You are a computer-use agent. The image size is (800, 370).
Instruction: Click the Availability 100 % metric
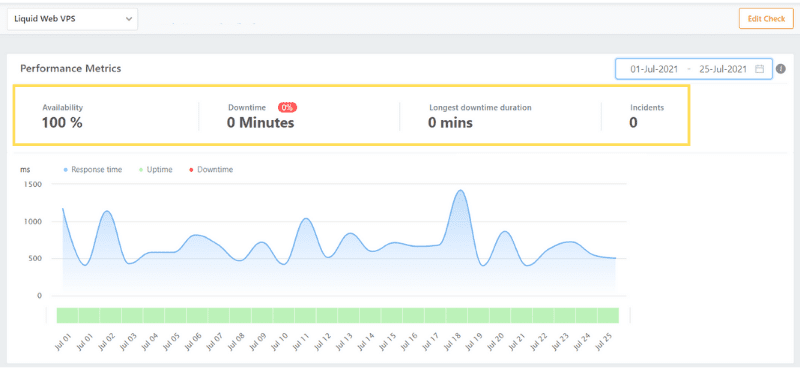tap(62, 116)
